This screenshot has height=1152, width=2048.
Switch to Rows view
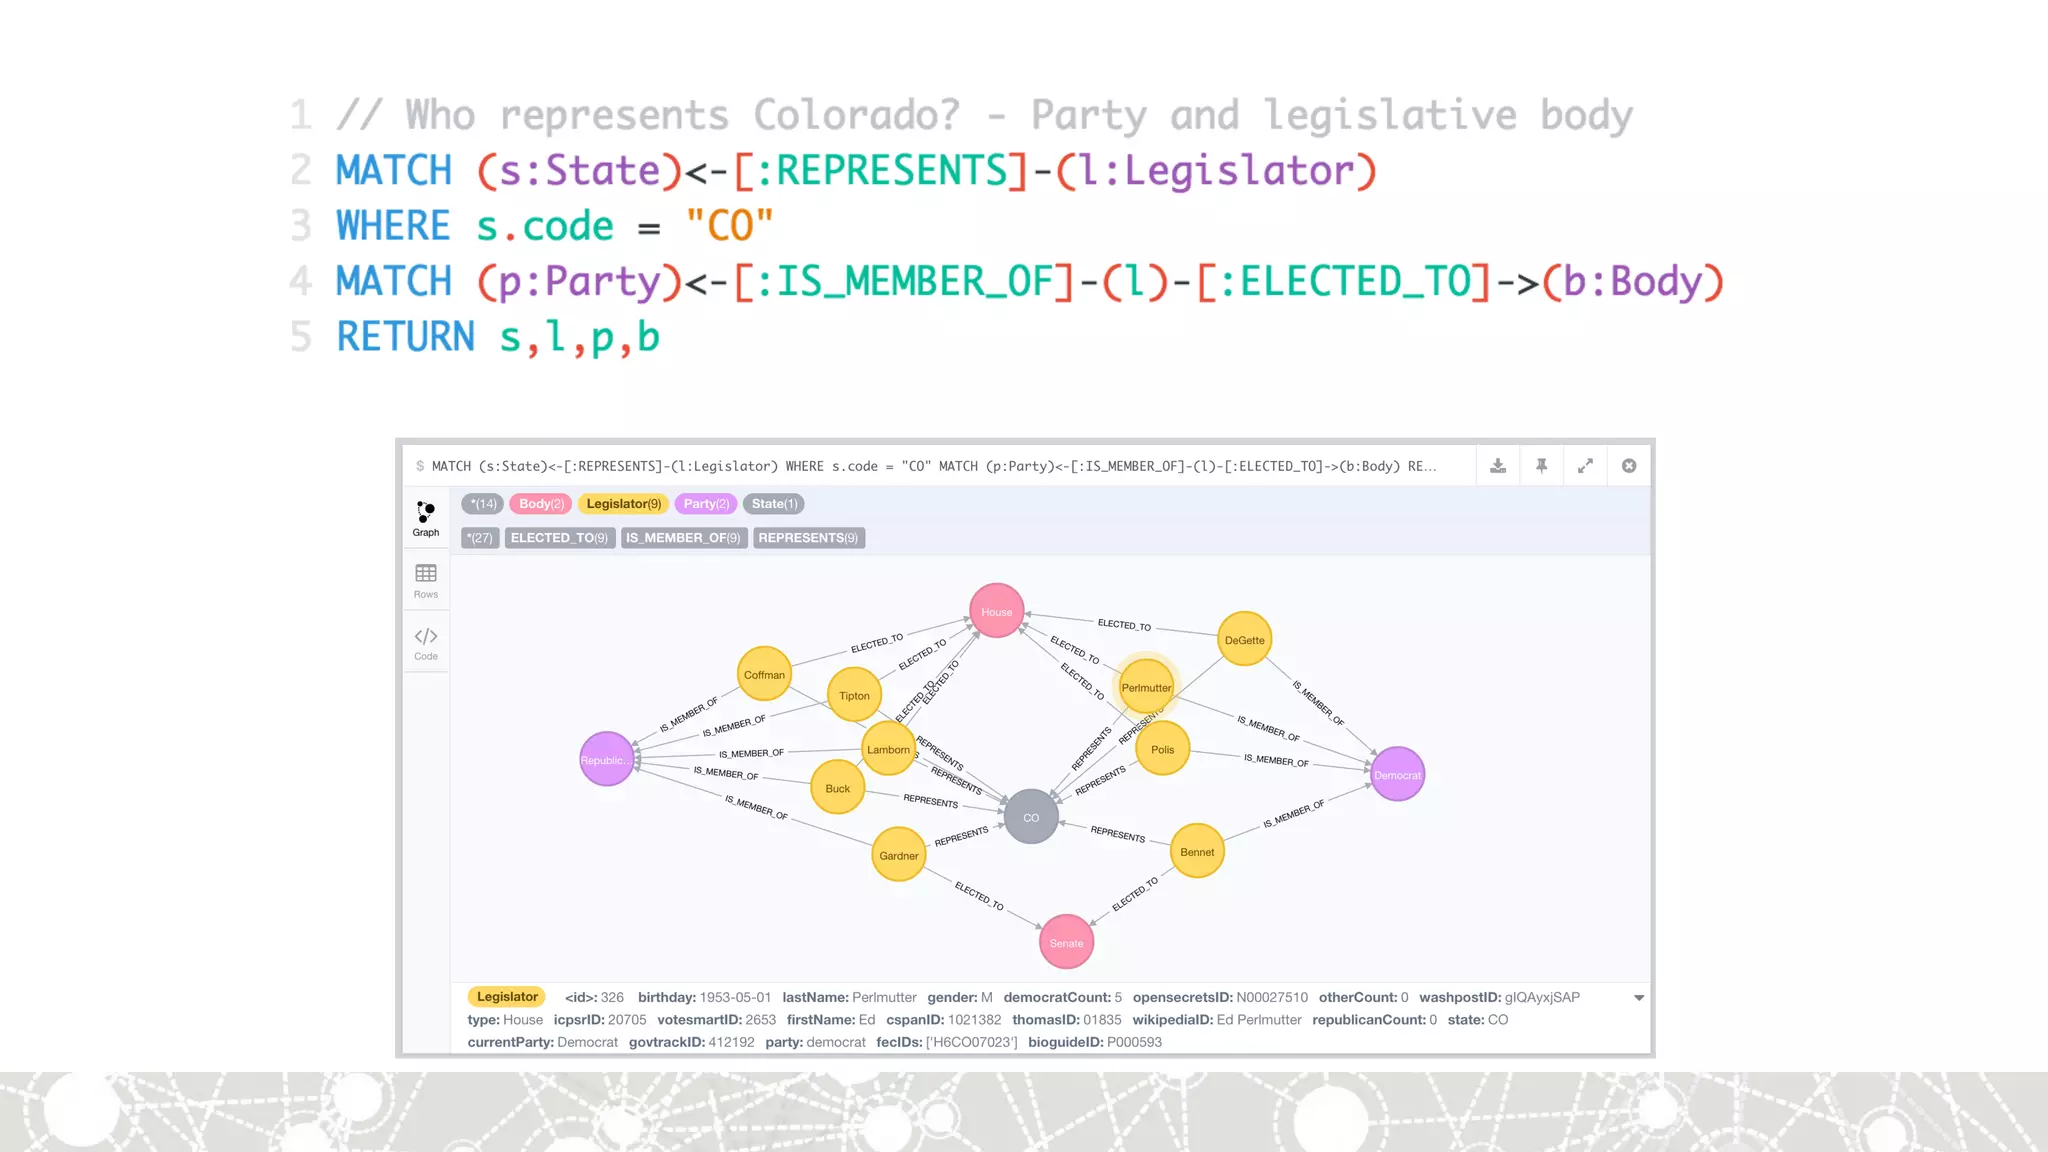pos(426,580)
